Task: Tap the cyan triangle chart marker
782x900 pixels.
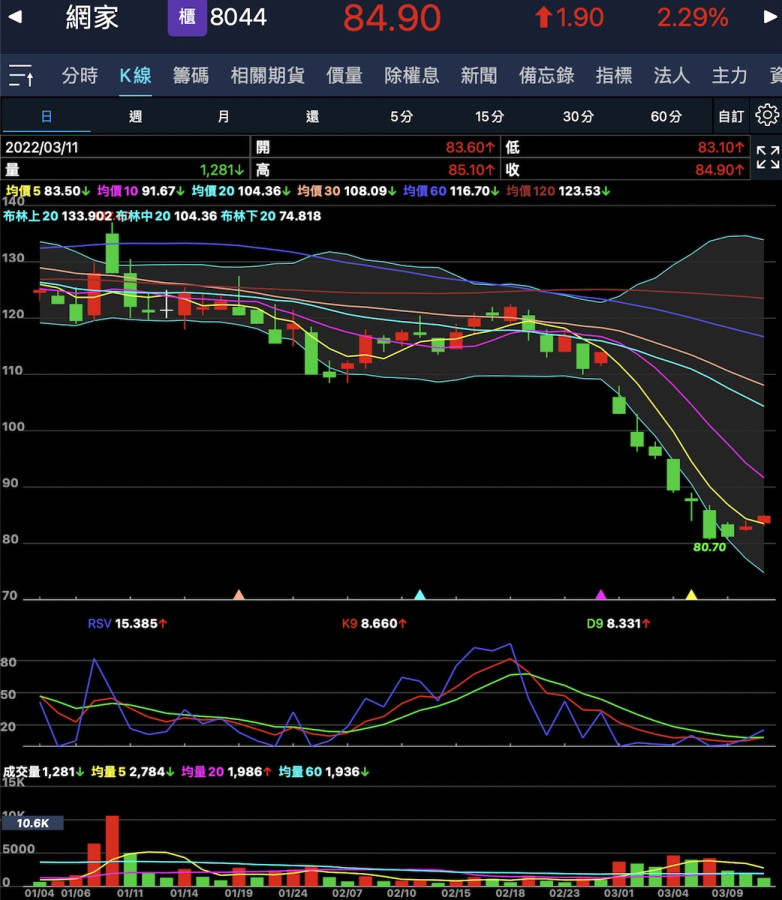Action: click(420, 595)
